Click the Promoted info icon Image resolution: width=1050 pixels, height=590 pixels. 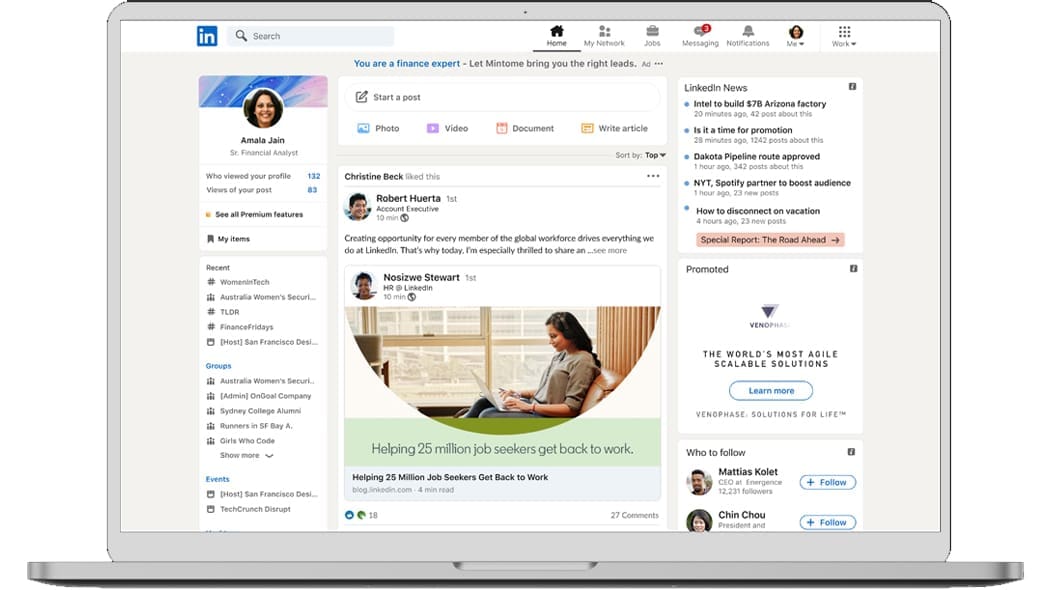click(853, 269)
